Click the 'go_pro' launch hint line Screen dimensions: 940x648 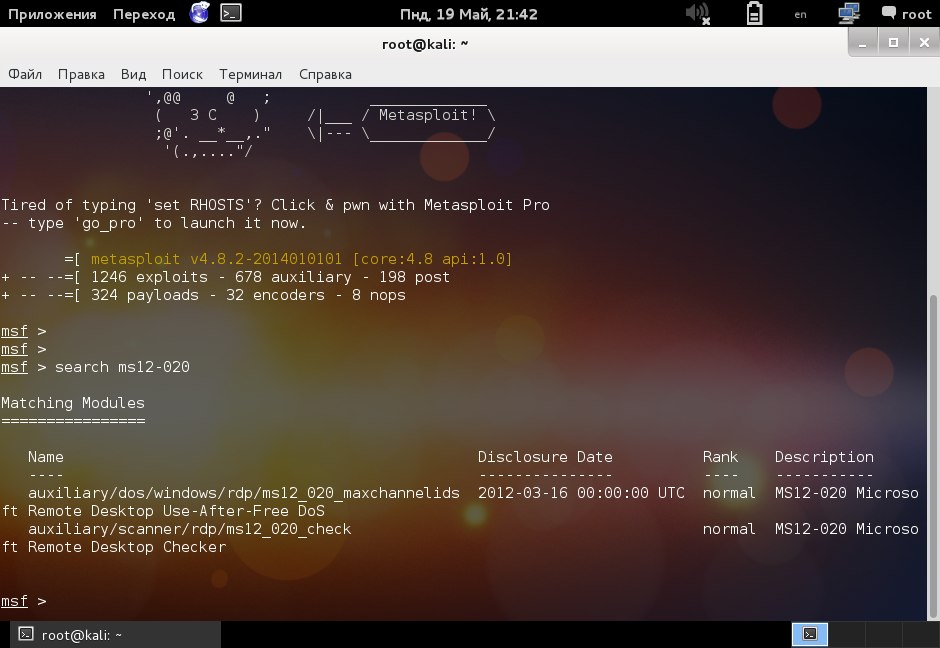153,223
